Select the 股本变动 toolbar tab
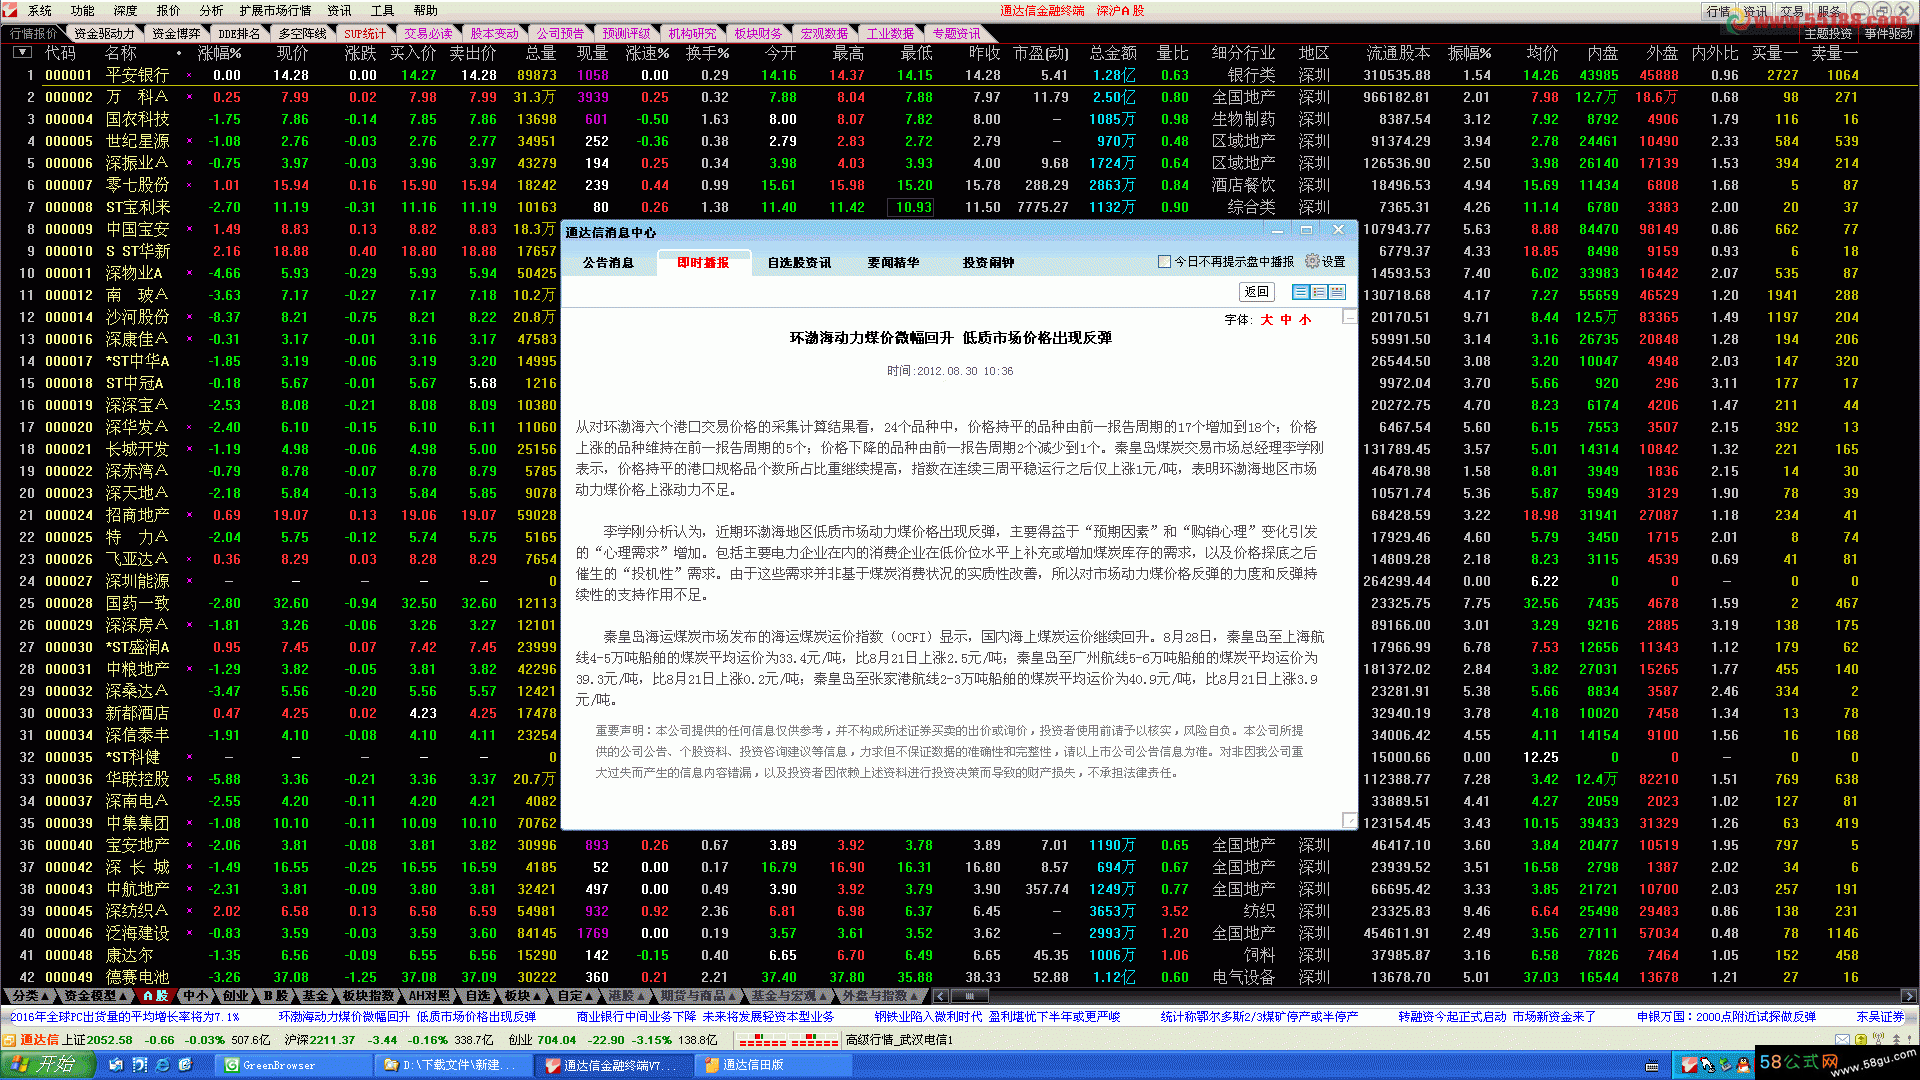Image resolution: width=1920 pixels, height=1080 pixels. pyautogui.click(x=494, y=34)
